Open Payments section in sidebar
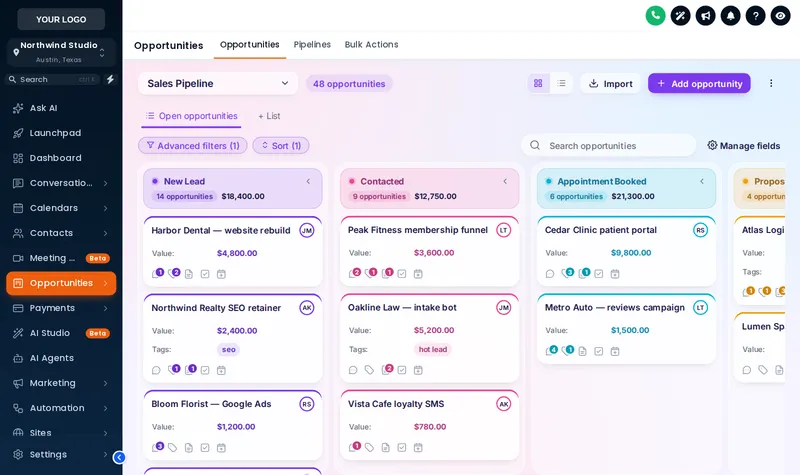Screen dimensions: 800x475 [61, 308]
